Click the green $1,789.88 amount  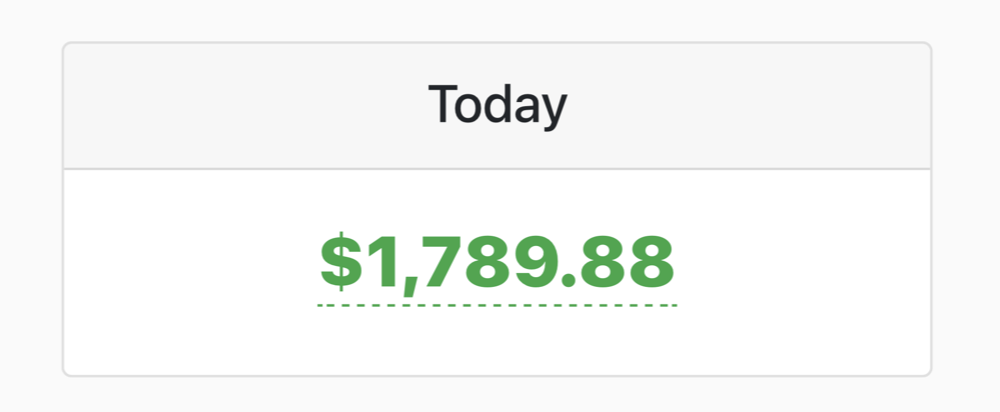497,261
